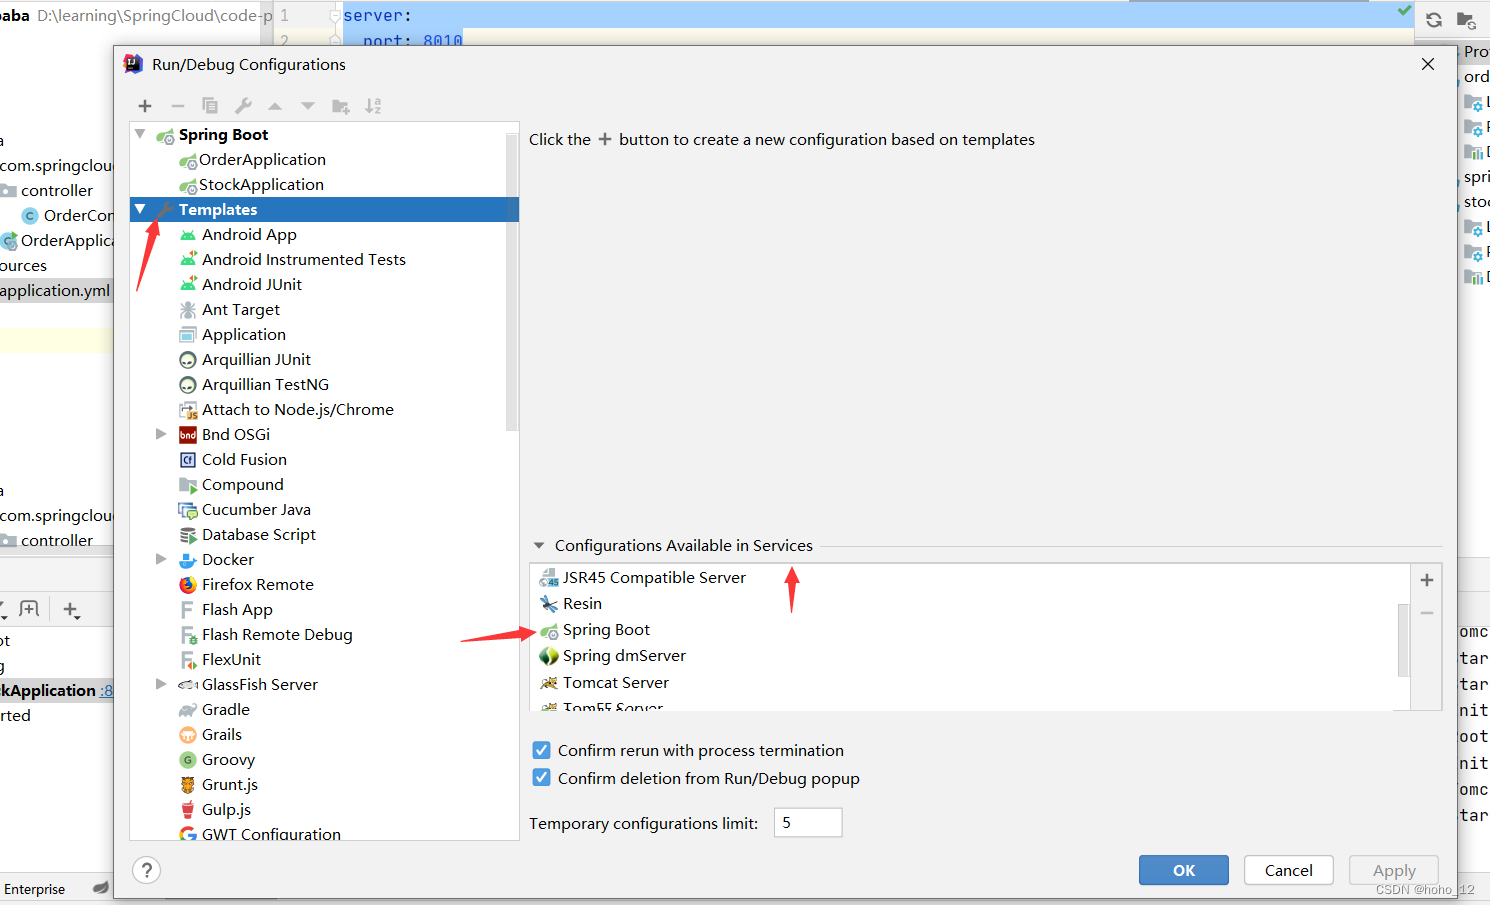Expand the GlassFish Server template
Viewport: 1490px width, 905px height.
tap(161, 684)
